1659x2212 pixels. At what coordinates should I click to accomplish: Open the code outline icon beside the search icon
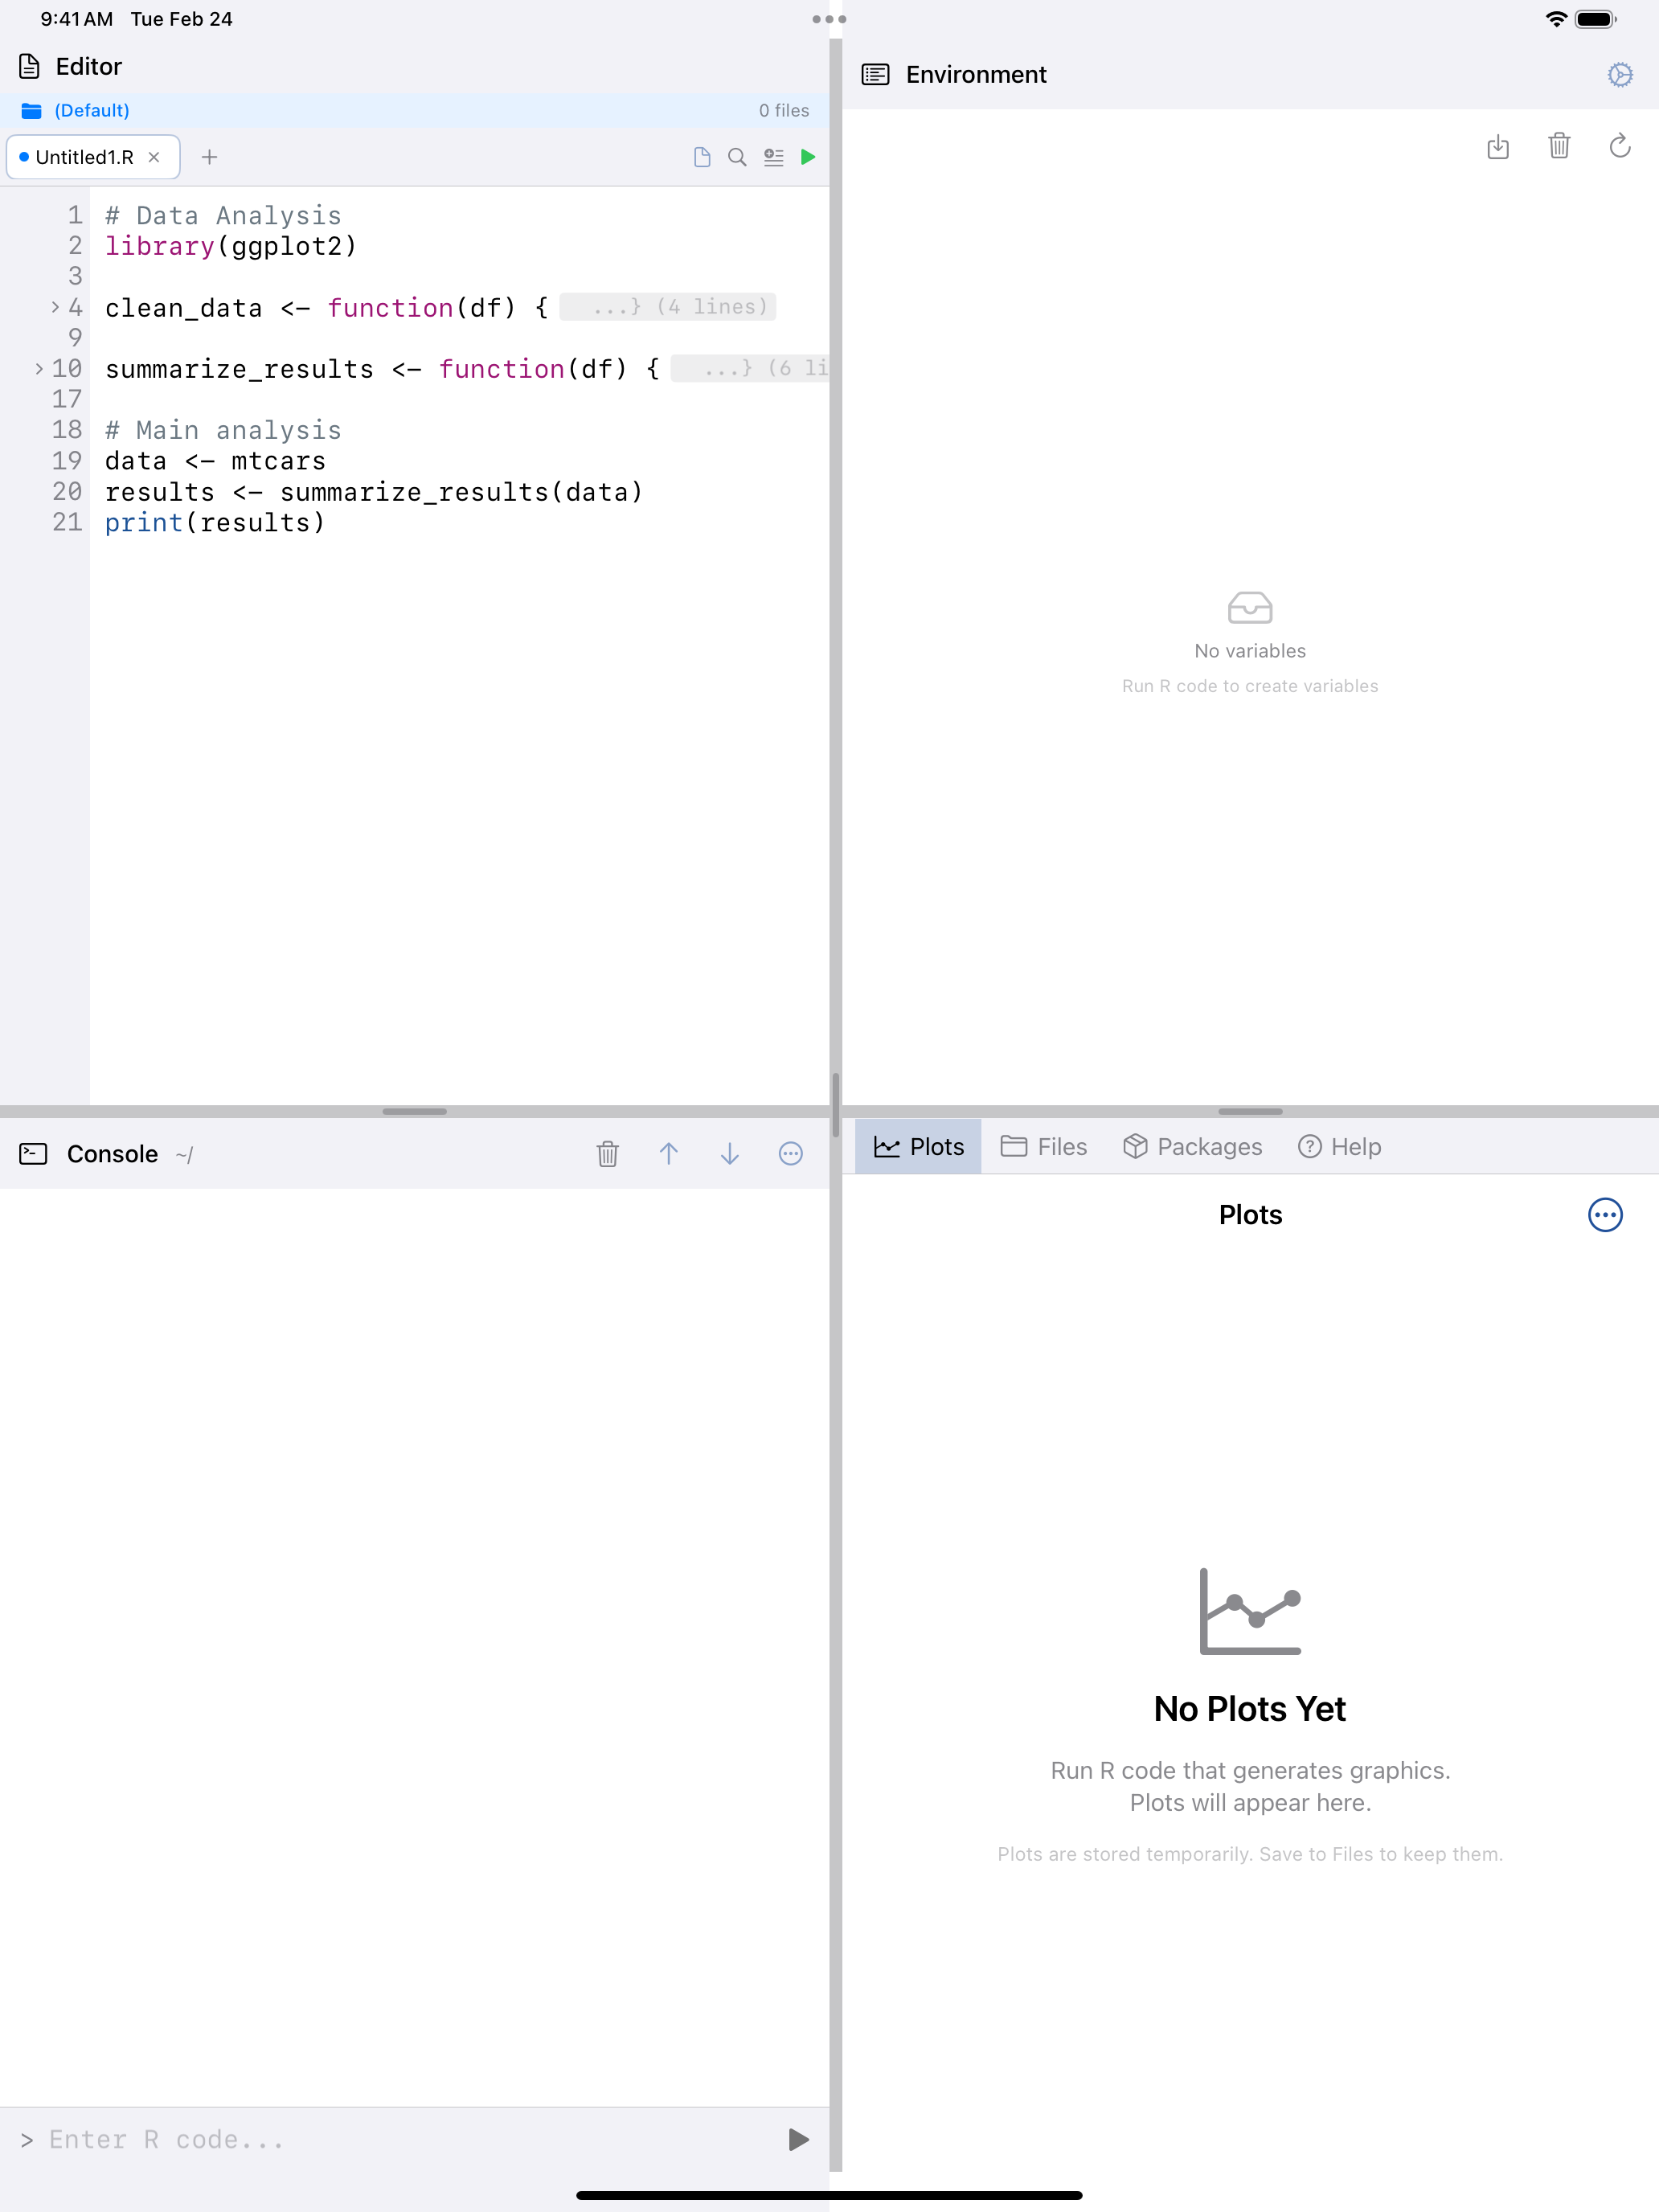coord(772,157)
